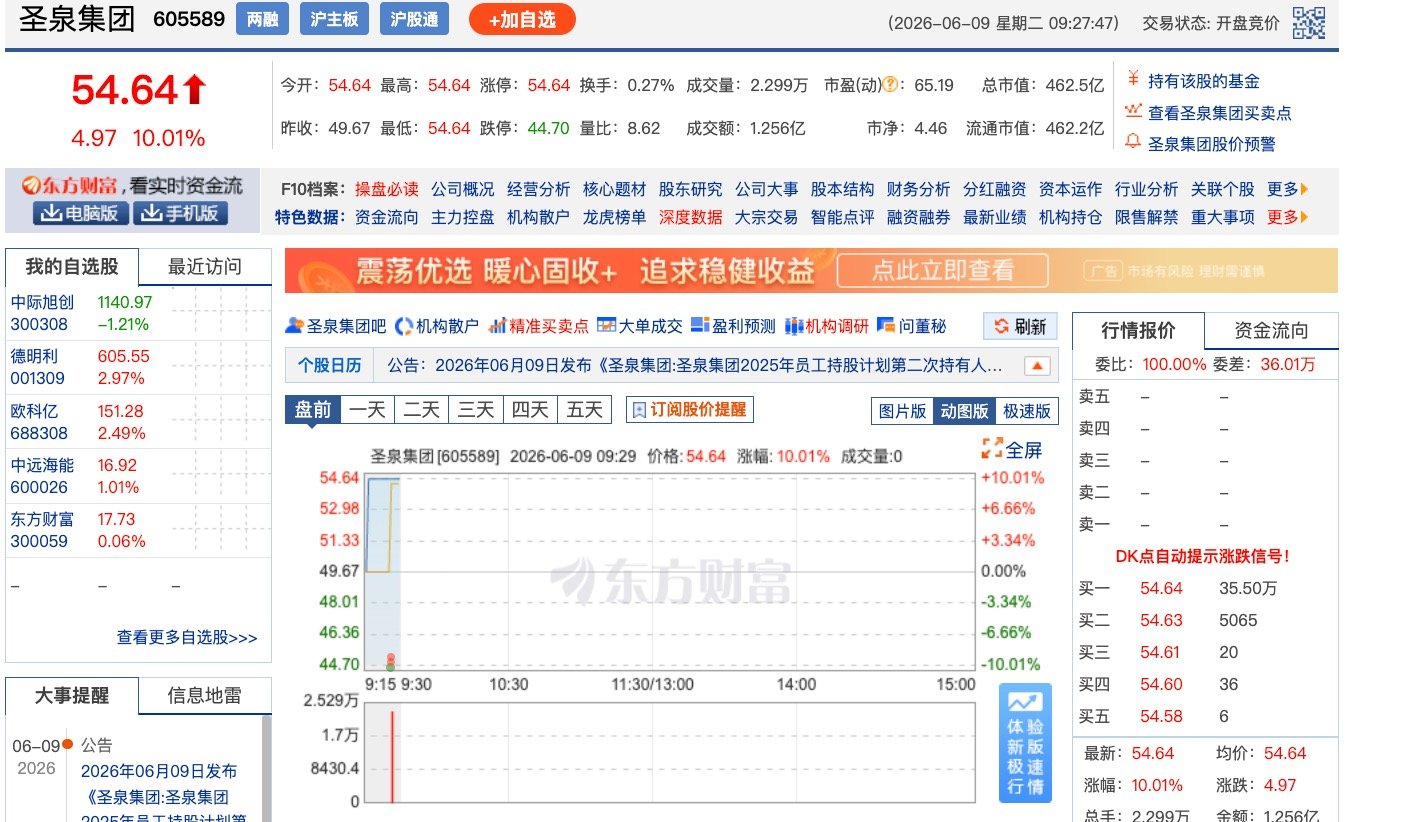This screenshot has width=1408, height=822.
Task: Add stock with +加自选 button
Action: click(x=522, y=19)
